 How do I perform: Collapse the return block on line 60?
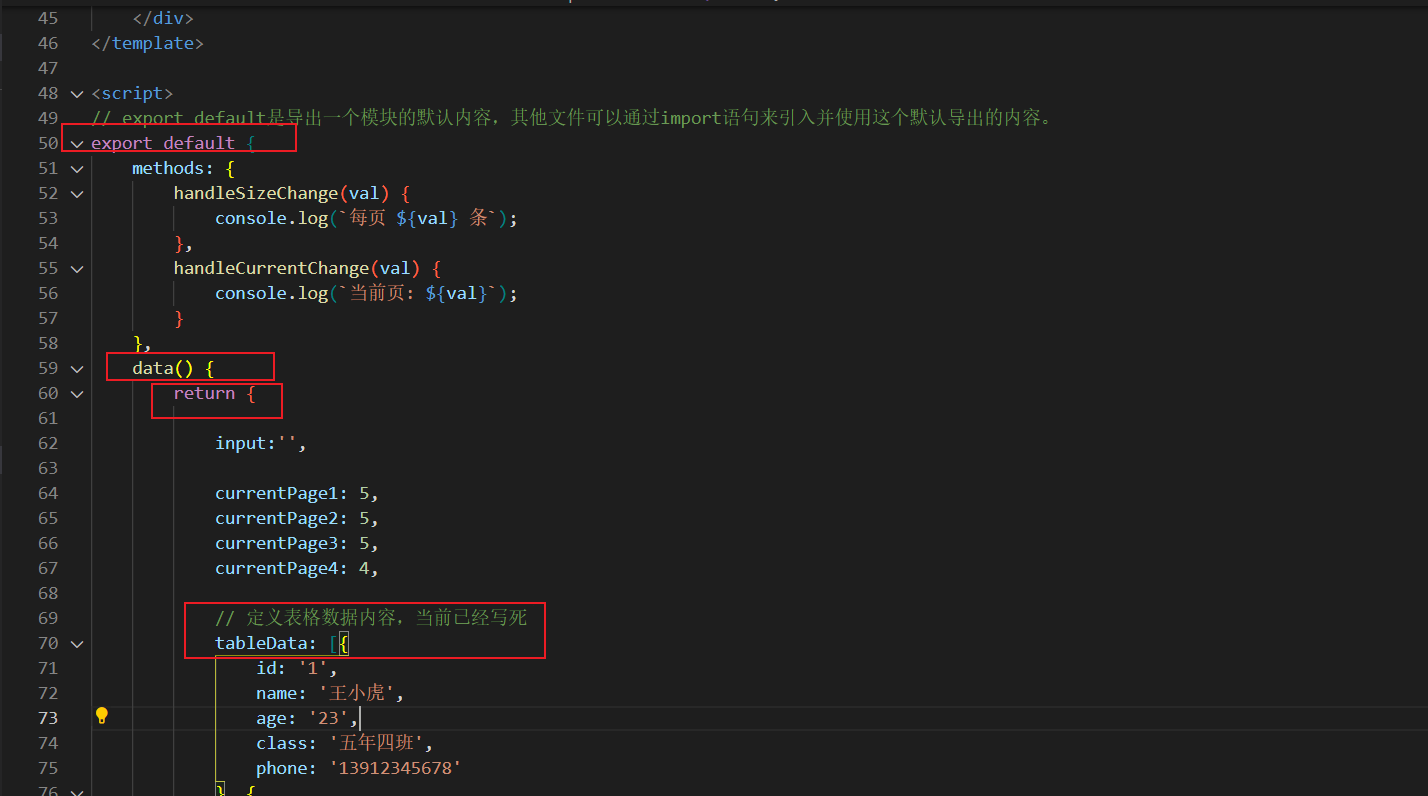(x=77, y=393)
